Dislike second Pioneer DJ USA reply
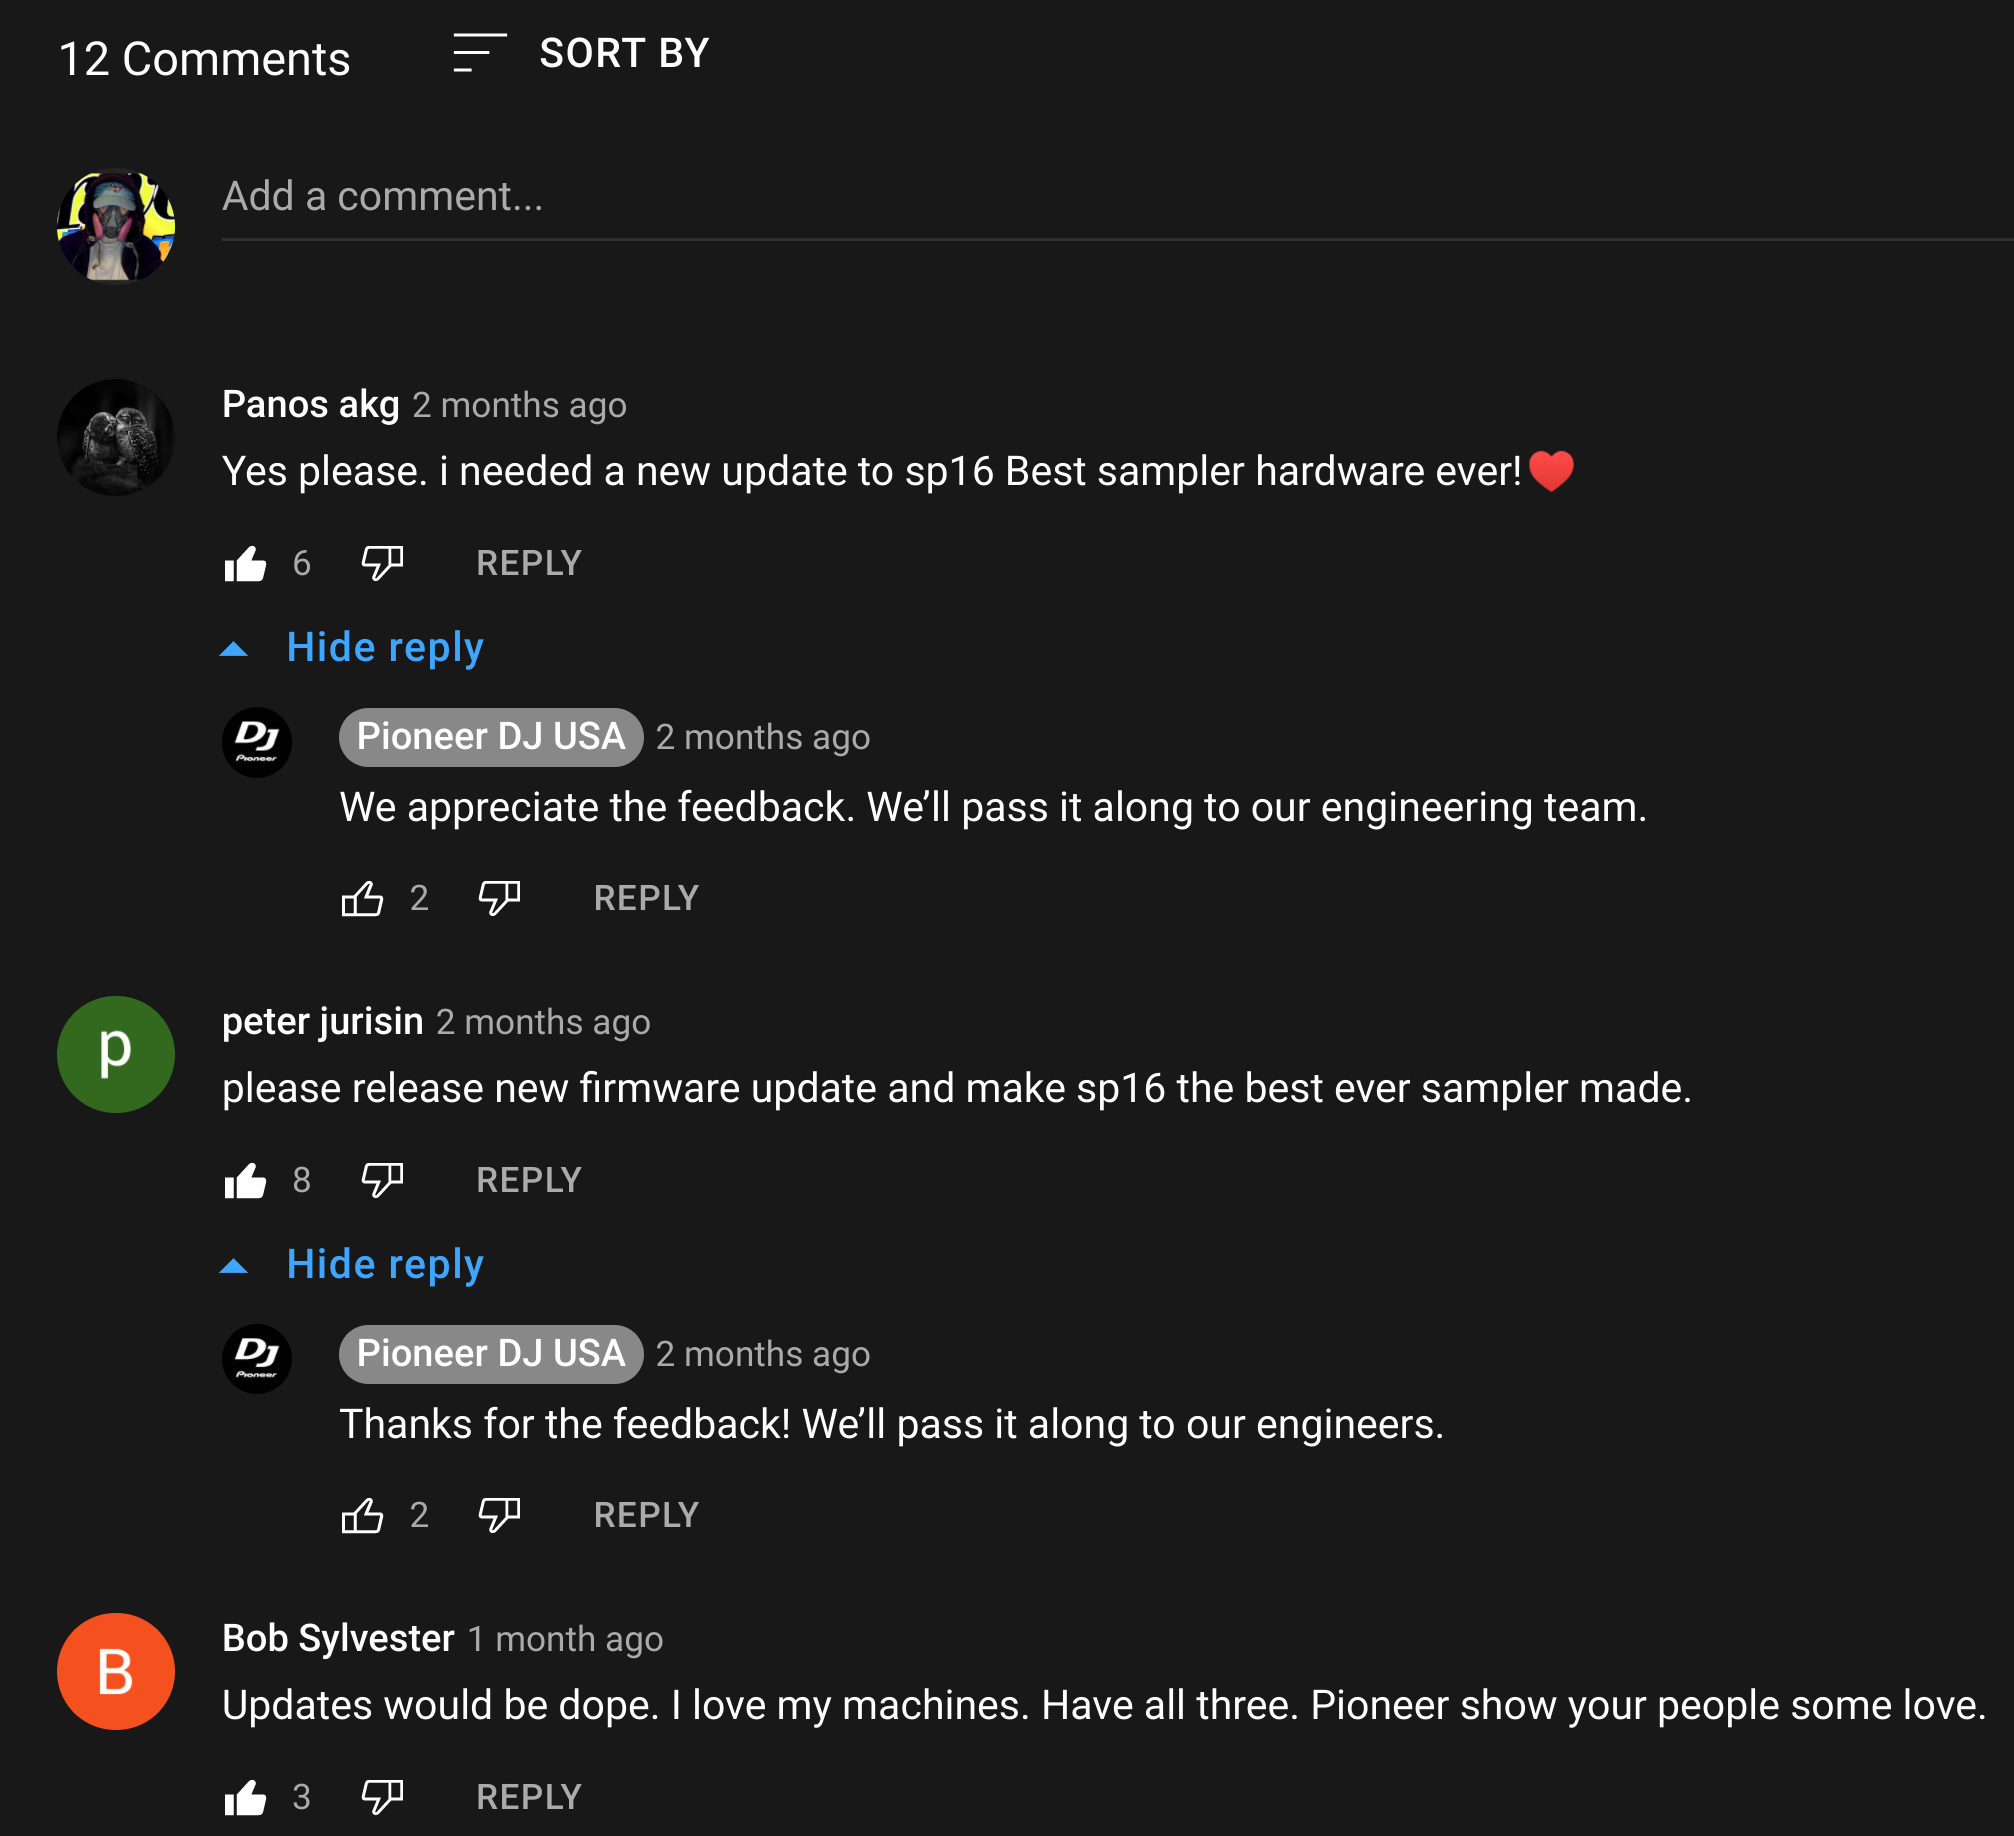The height and width of the screenshot is (1836, 2014). (x=499, y=1515)
